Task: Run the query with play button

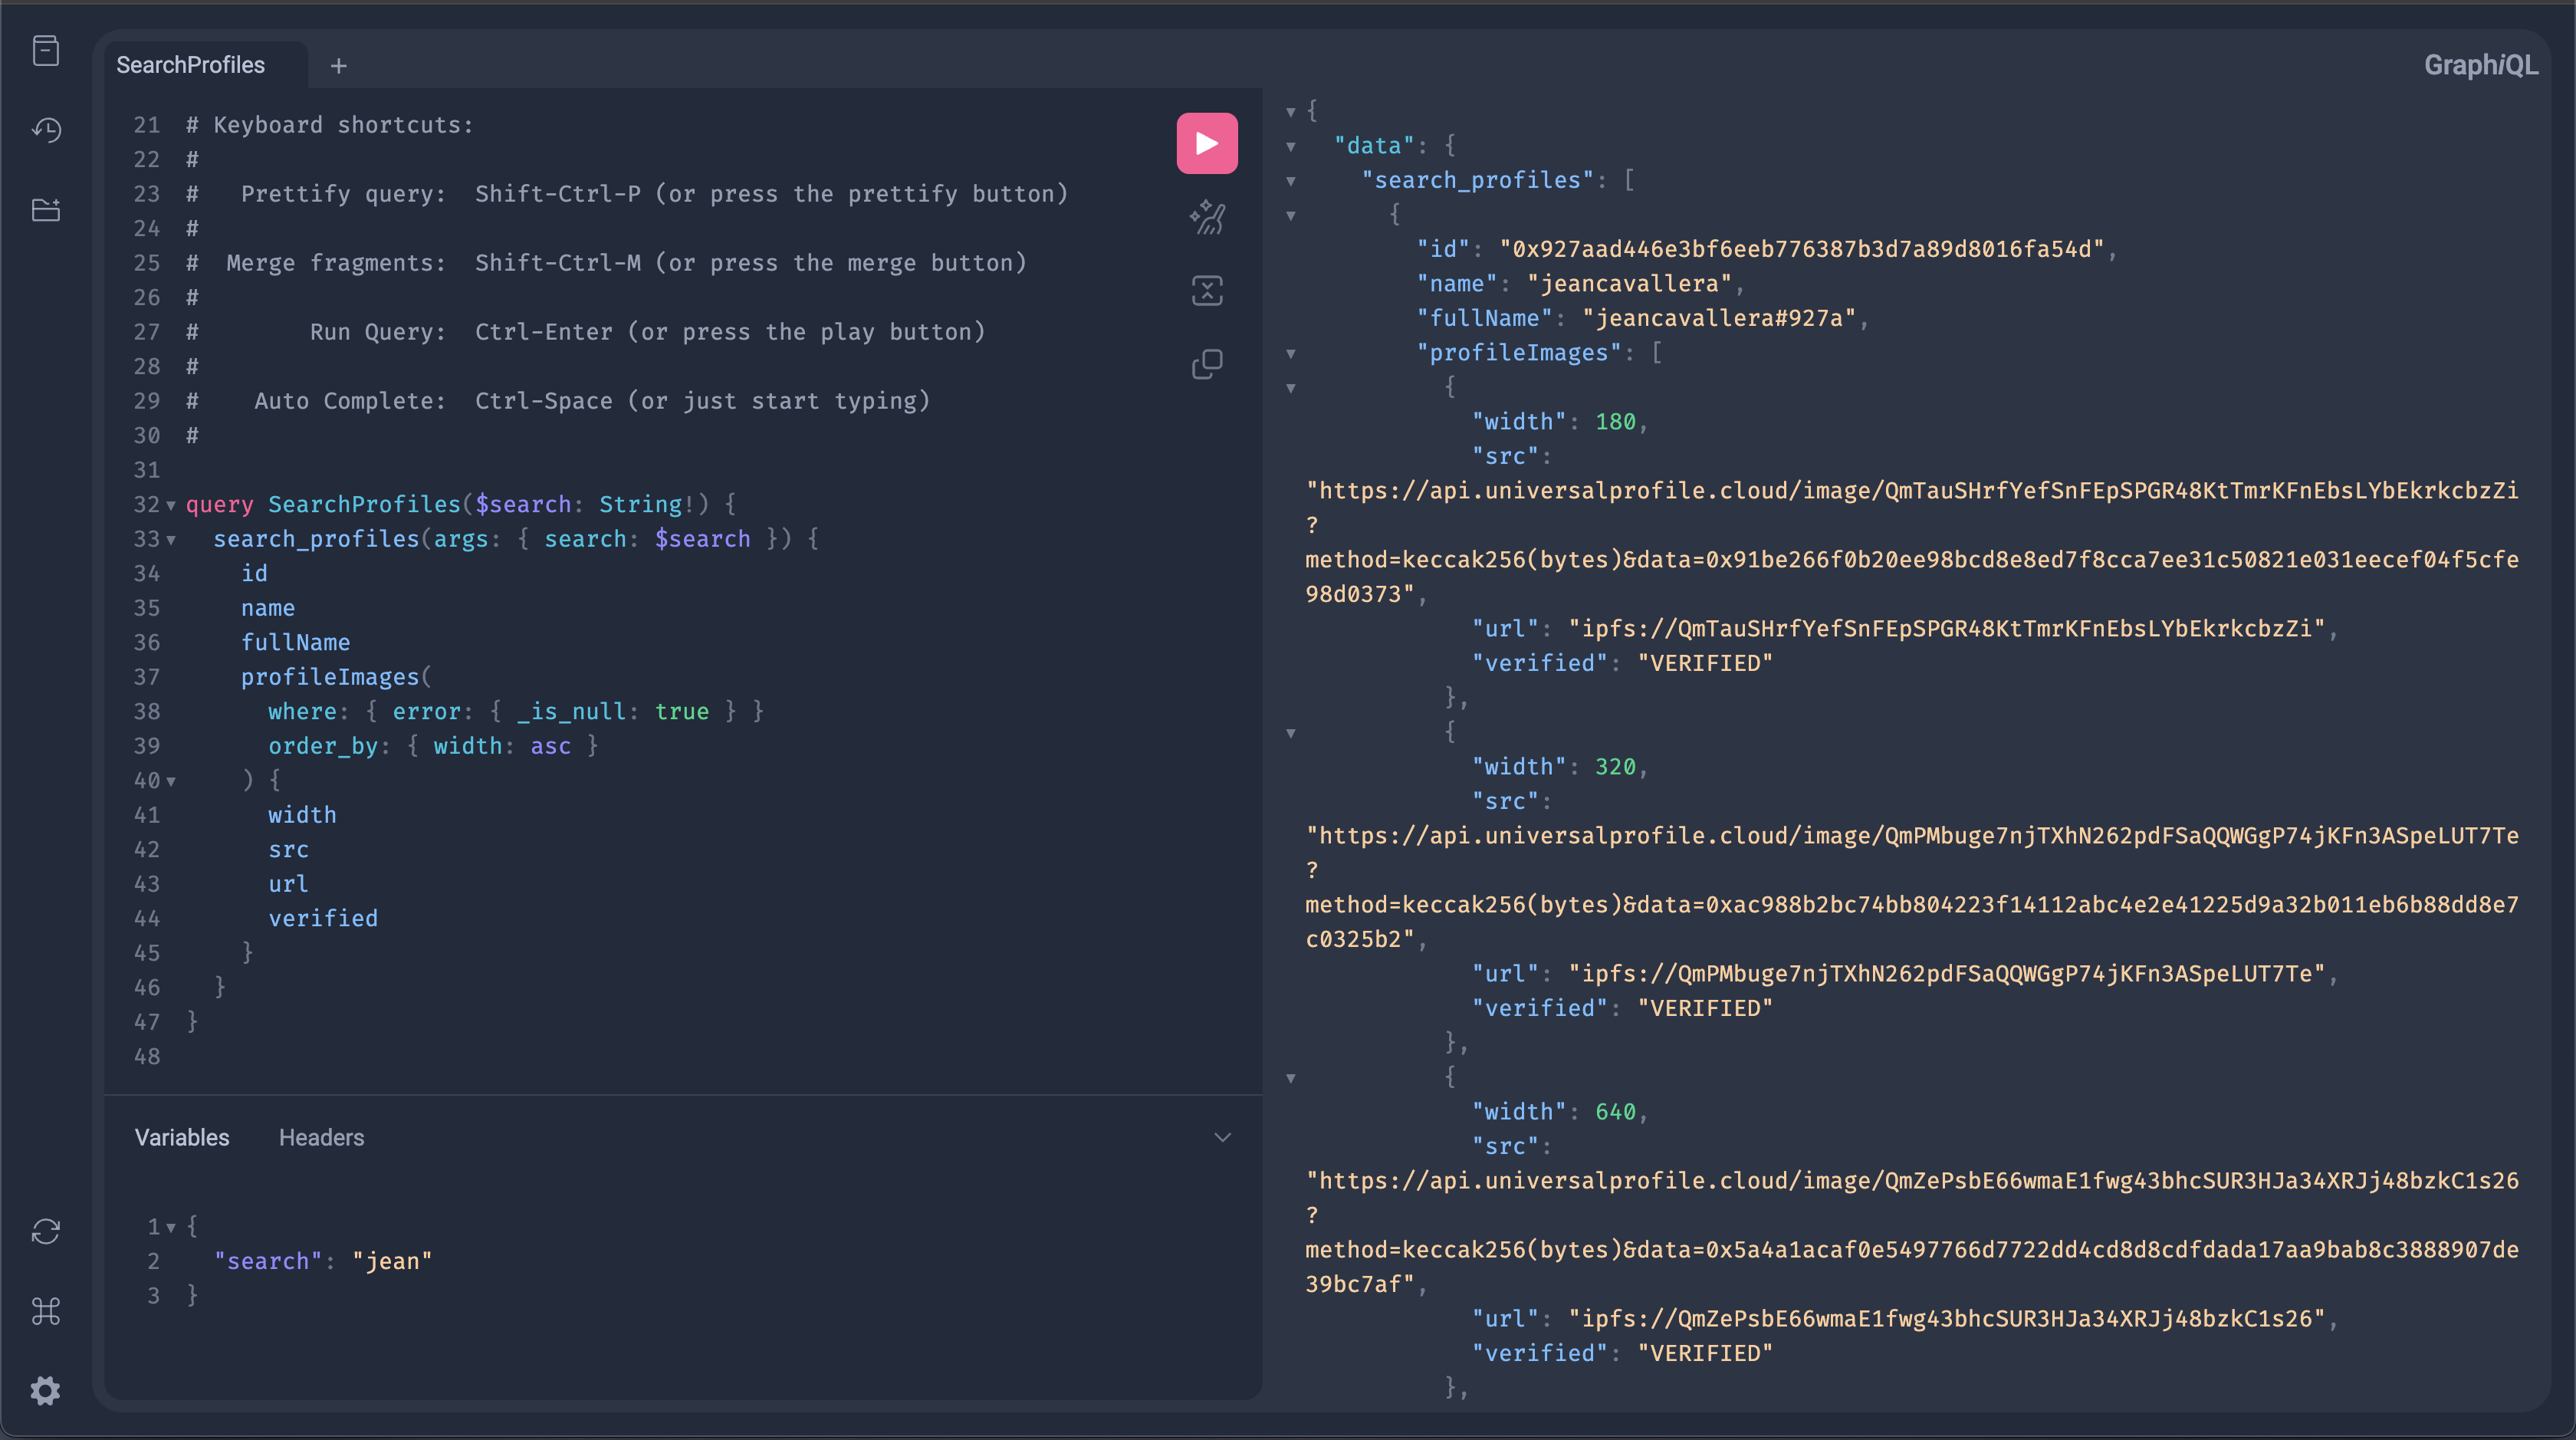Action: tap(1207, 144)
